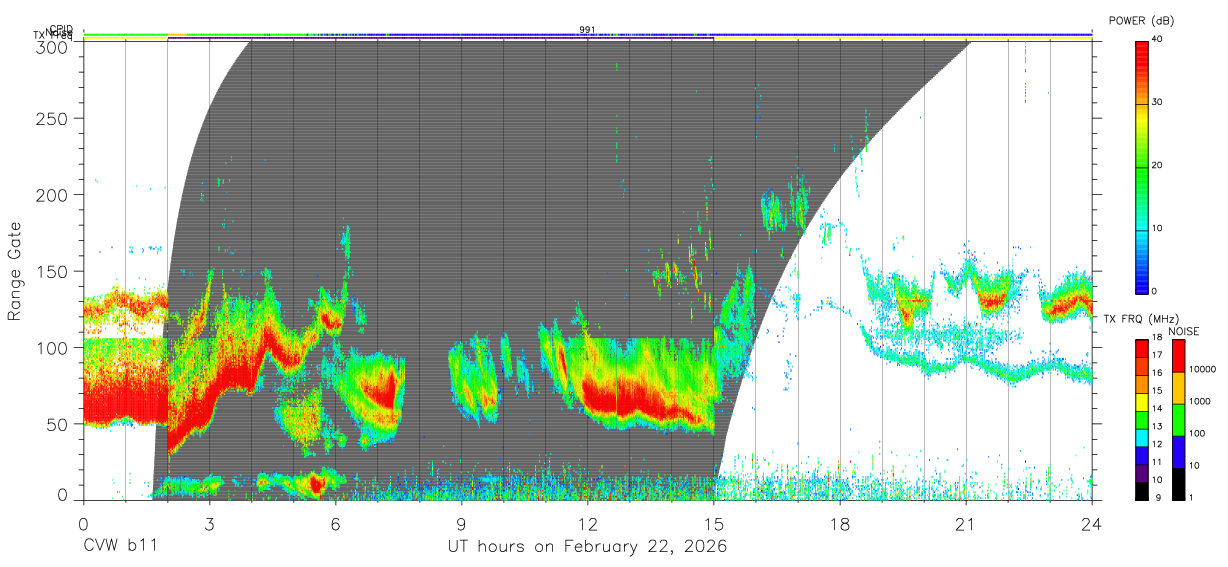Click the 13 label on TX FRQ legend

pyautogui.click(x=1157, y=426)
